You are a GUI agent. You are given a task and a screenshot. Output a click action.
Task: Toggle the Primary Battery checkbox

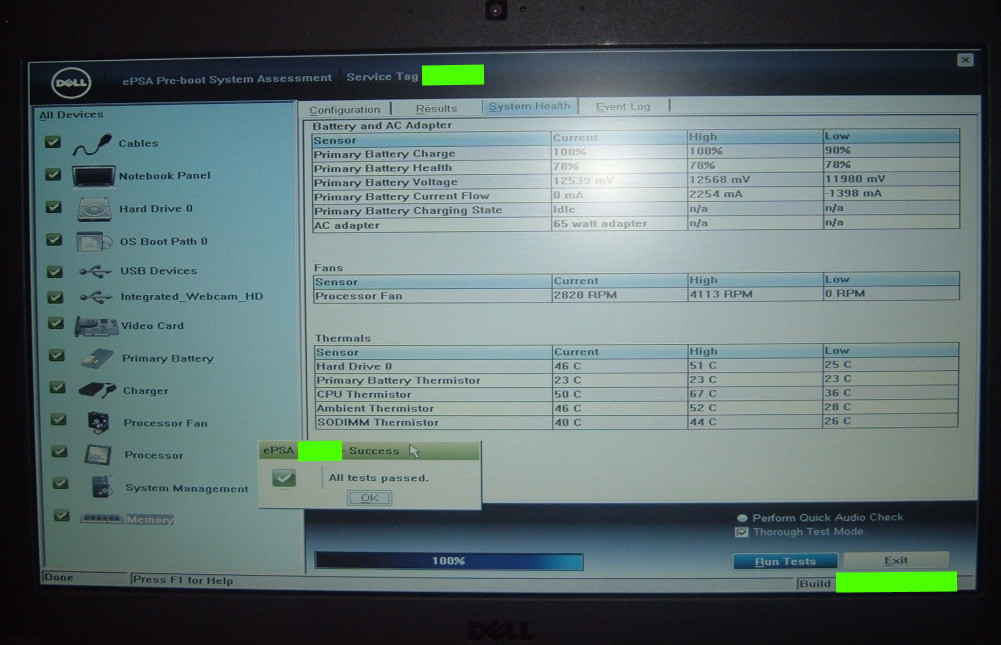57,355
